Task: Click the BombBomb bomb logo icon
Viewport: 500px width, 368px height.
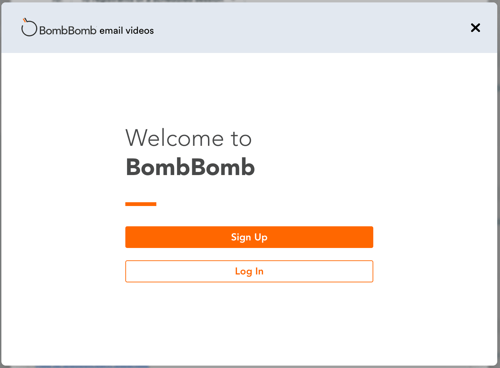Action: [x=29, y=27]
